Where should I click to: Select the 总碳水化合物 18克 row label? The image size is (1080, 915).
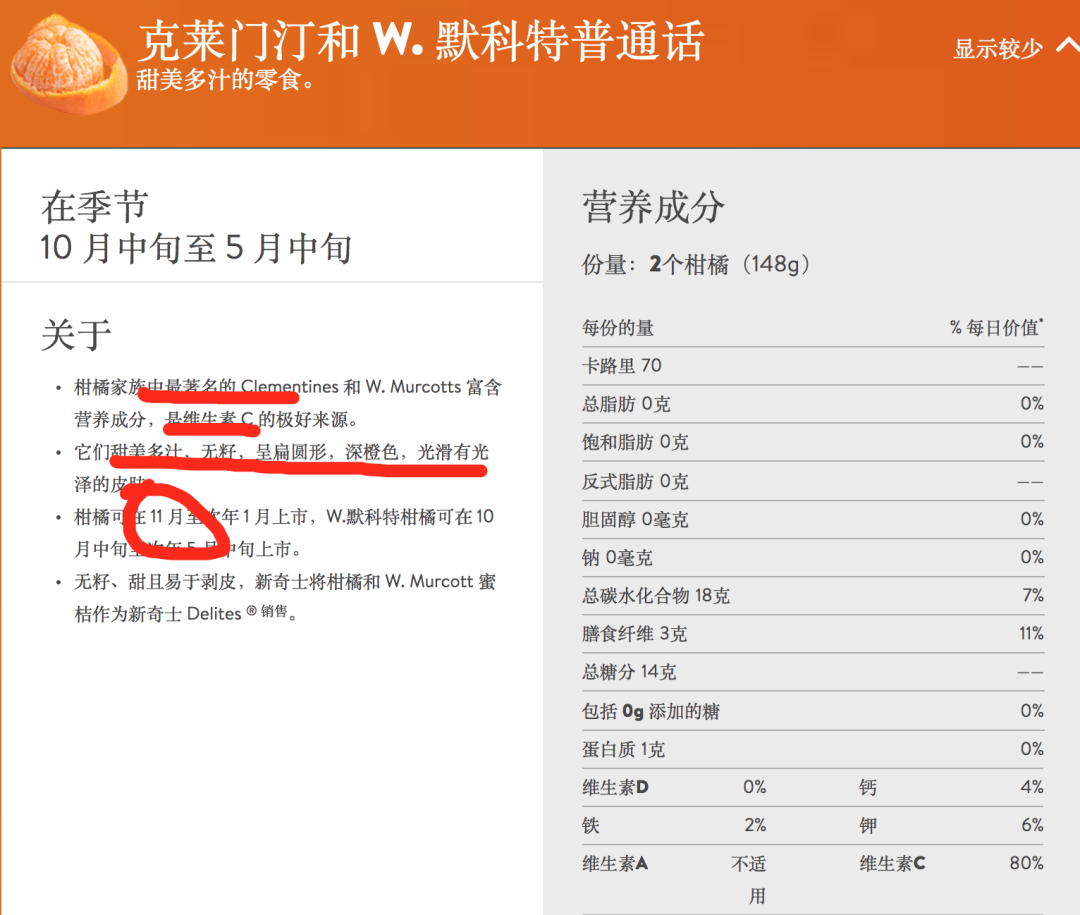click(656, 595)
